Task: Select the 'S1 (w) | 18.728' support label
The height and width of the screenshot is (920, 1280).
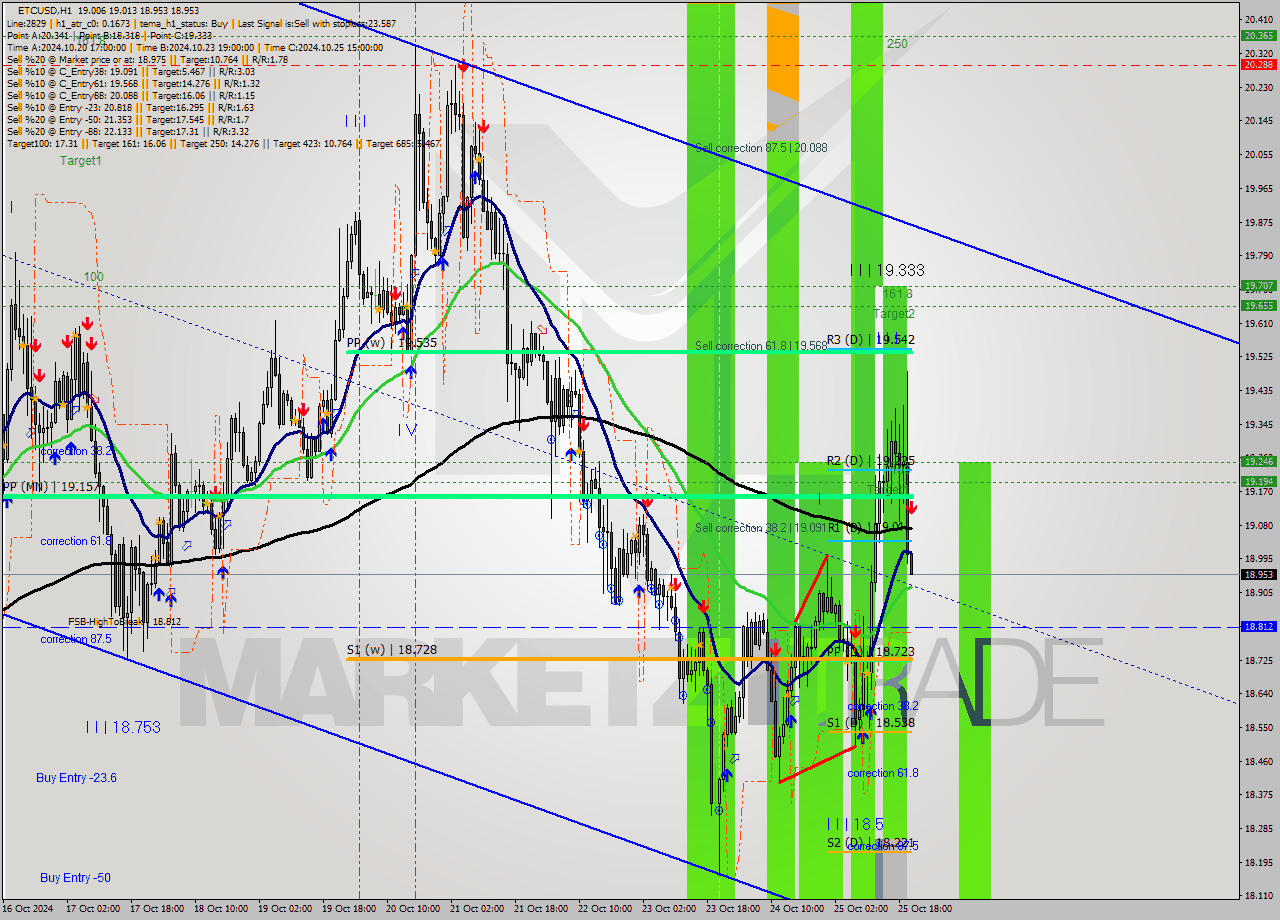Action: coord(392,650)
